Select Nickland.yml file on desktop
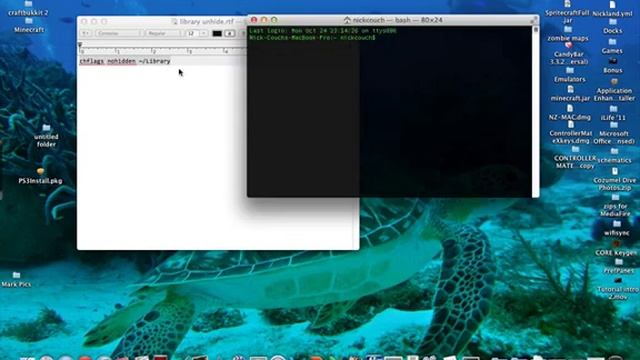Viewport: 640px width, 360px height. 612,9
